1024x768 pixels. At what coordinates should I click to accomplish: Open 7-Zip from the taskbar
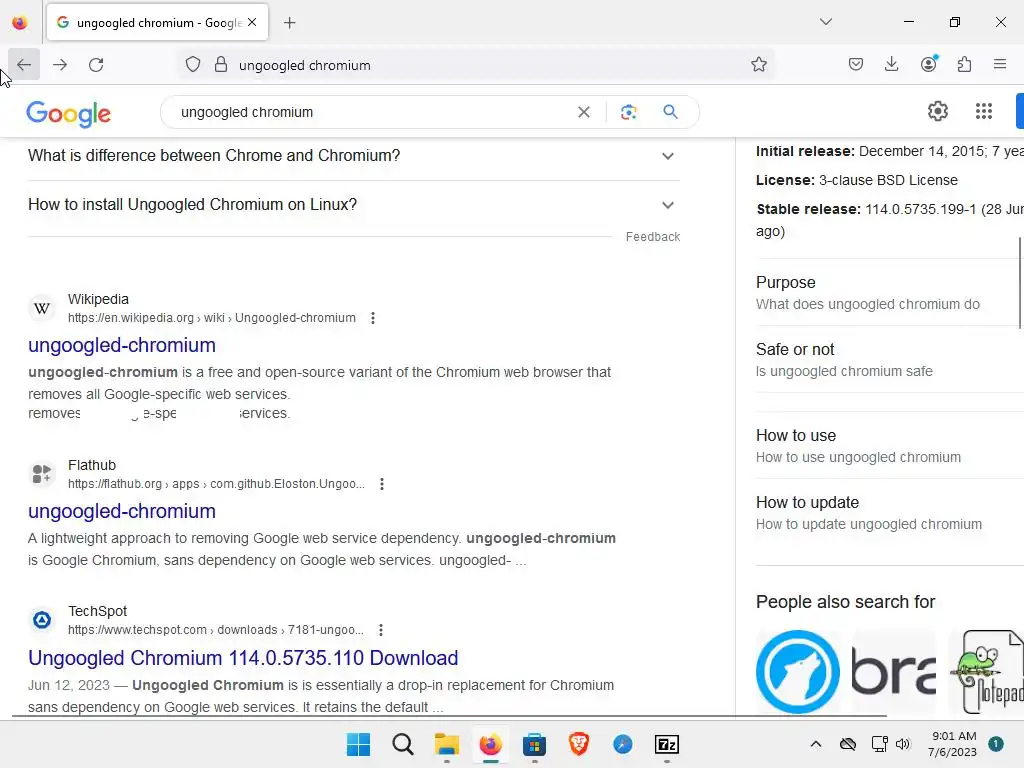(x=667, y=744)
